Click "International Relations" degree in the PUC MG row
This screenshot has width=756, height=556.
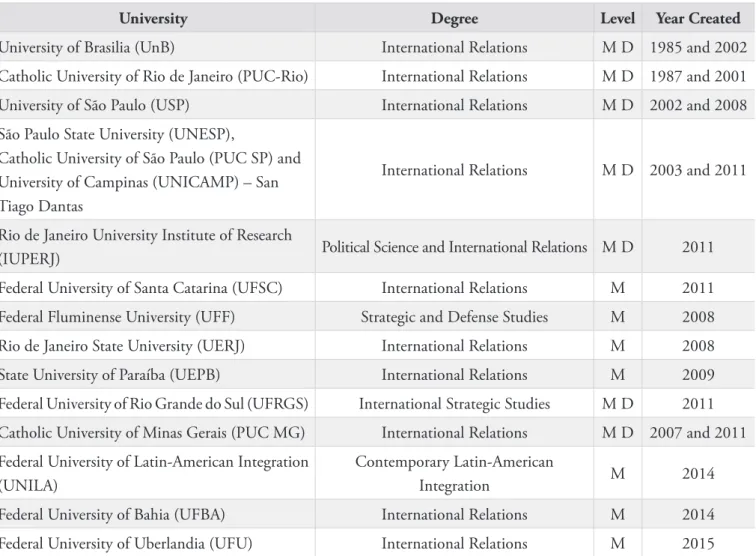(455, 433)
